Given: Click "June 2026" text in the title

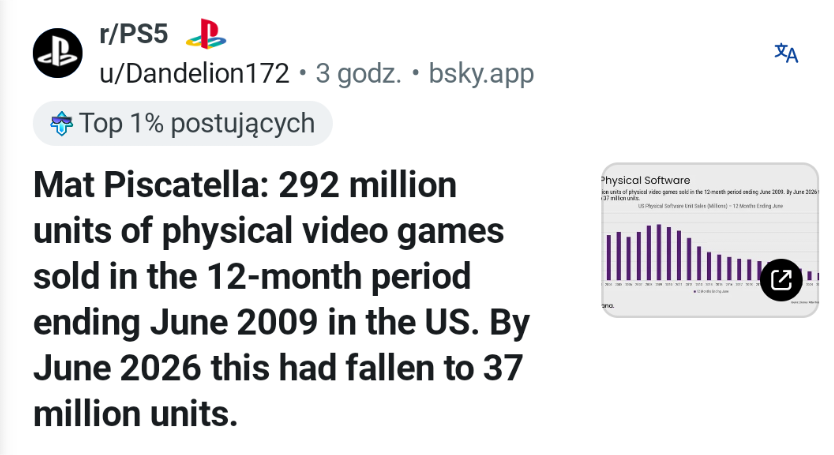Looking at the screenshot, I should [x=117, y=368].
